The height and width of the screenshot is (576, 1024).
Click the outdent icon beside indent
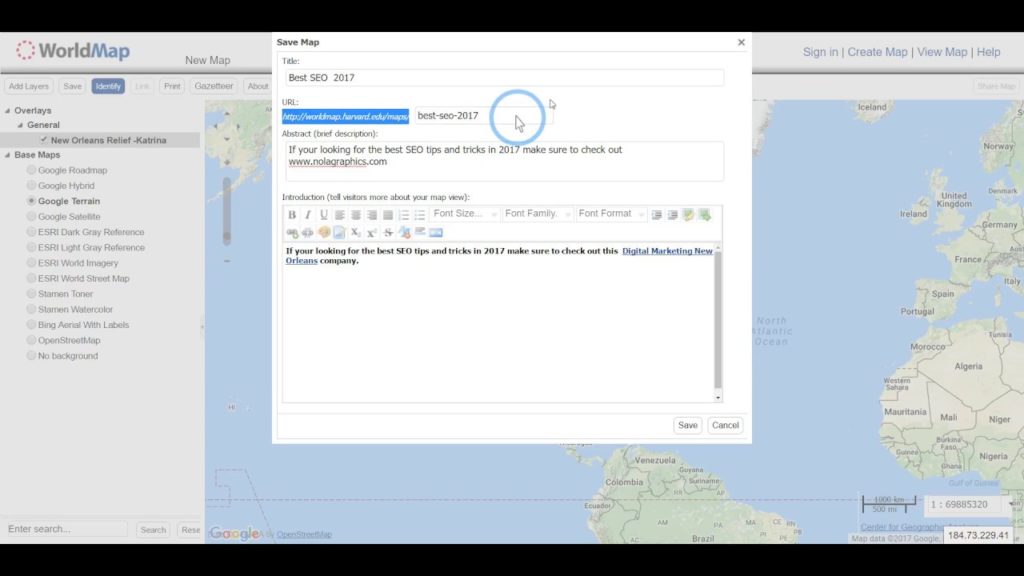point(673,214)
